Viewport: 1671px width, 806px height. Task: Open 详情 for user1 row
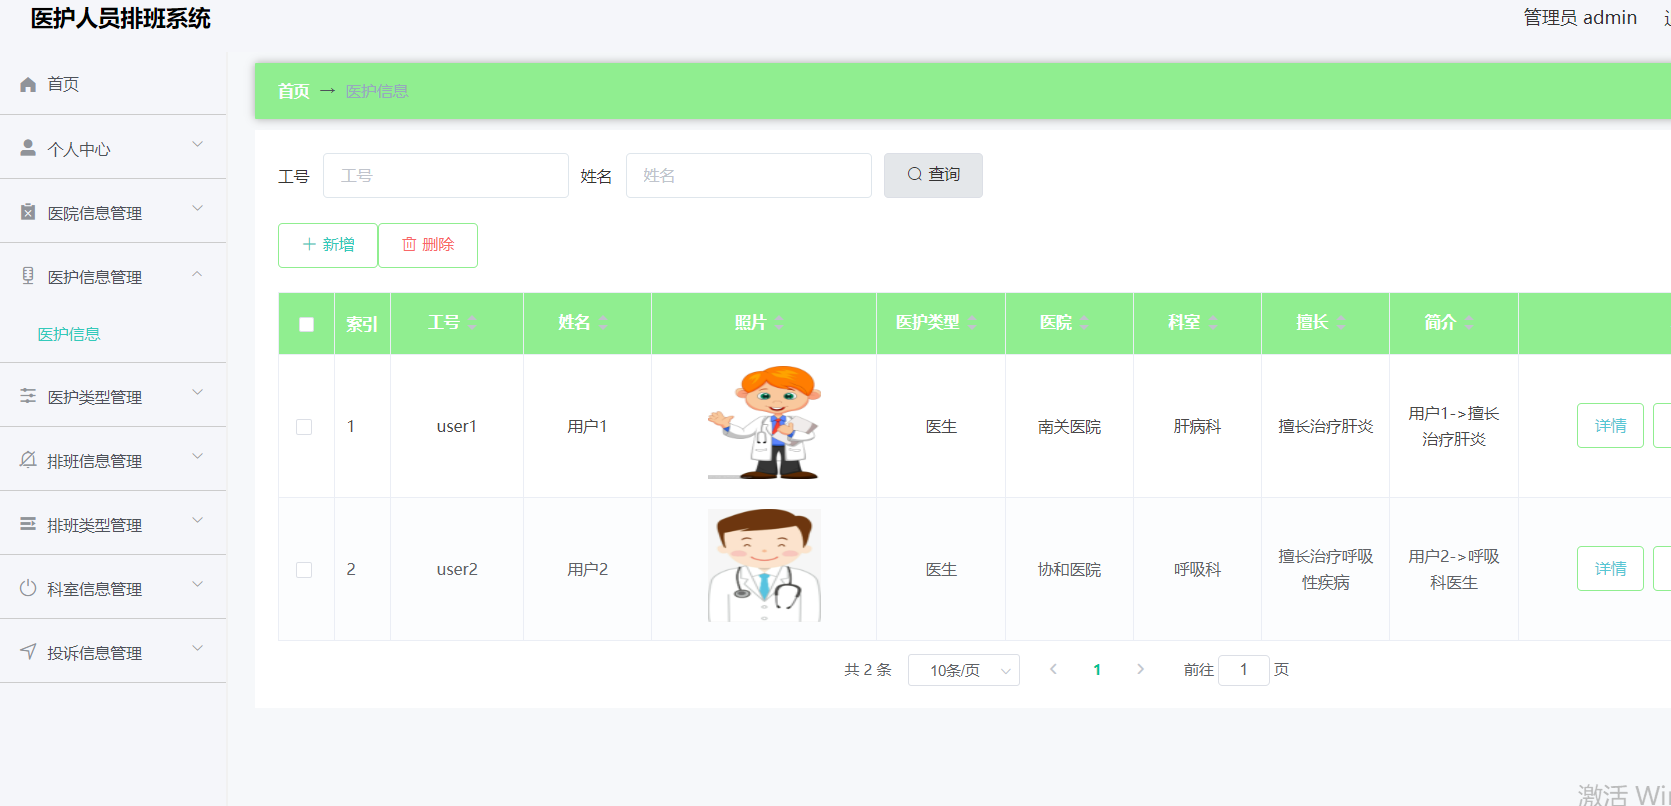point(1610,425)
